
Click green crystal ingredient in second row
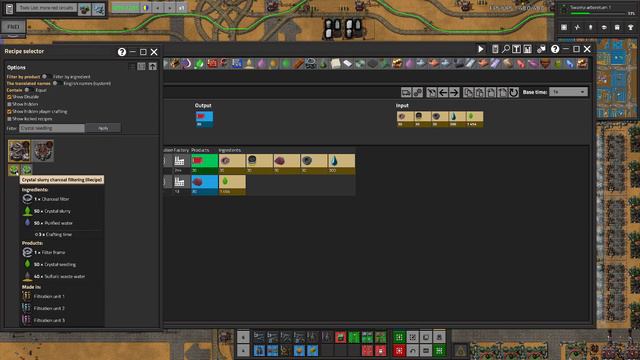pyautogui.click(x=232, y=185)
